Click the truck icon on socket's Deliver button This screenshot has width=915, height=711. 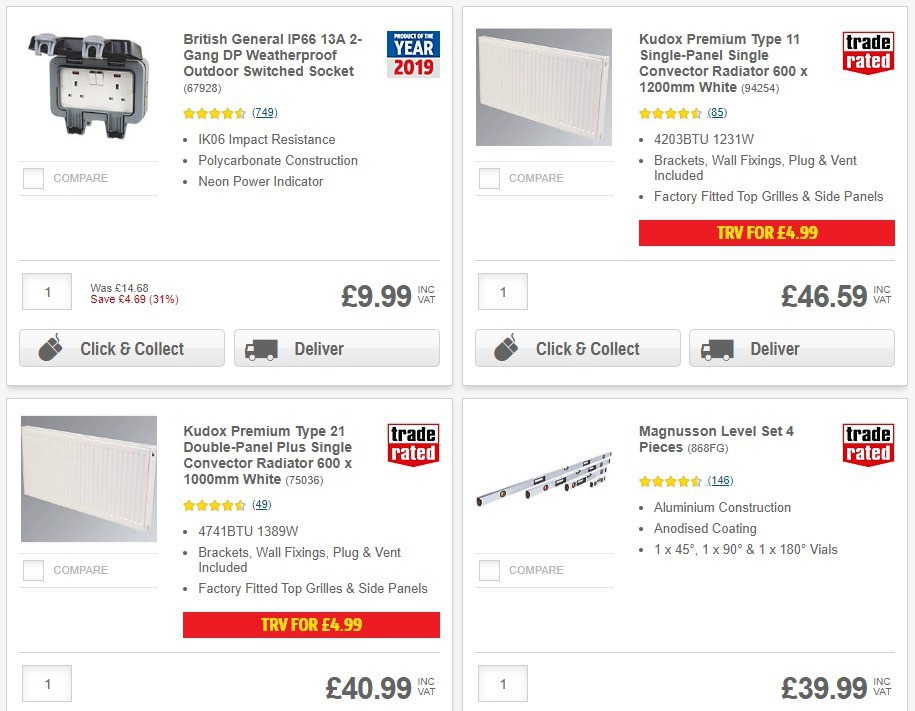(x=260, y=348)
